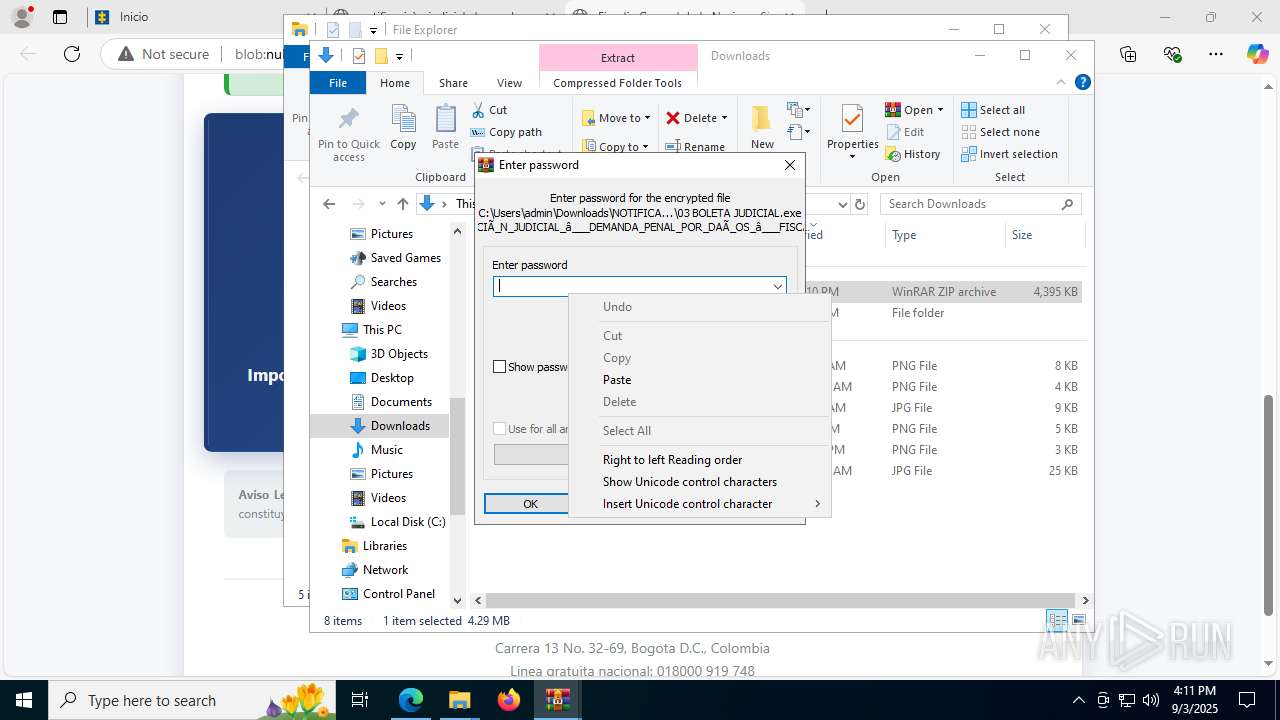Open Customize Quick Access Toolbar dropdown
The height and width of the screenshot is (720, 1280).
(399, 57)
